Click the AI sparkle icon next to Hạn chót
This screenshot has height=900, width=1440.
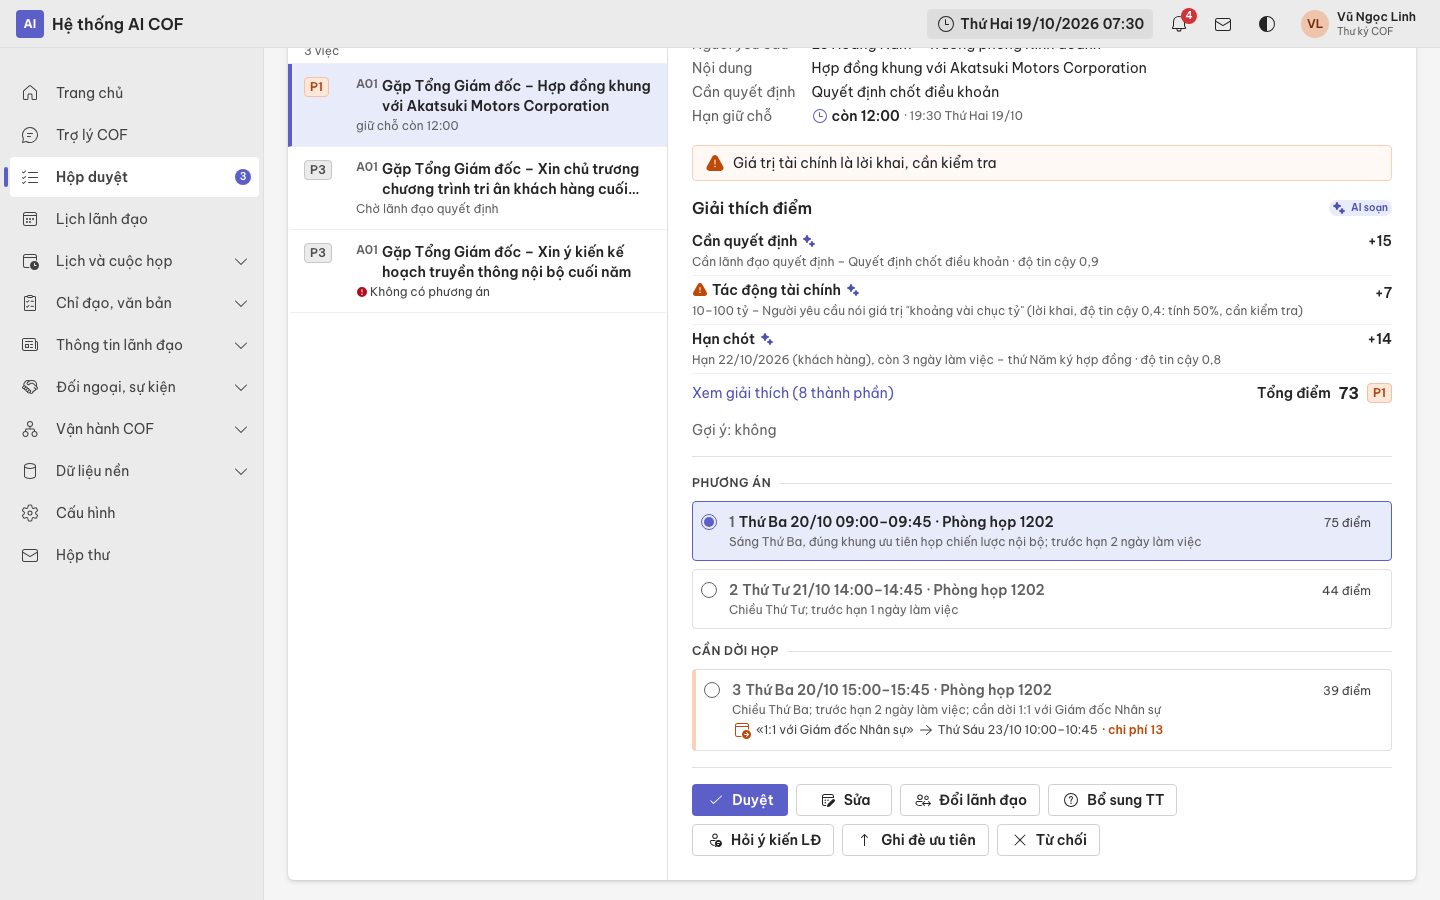click(767, 339)
